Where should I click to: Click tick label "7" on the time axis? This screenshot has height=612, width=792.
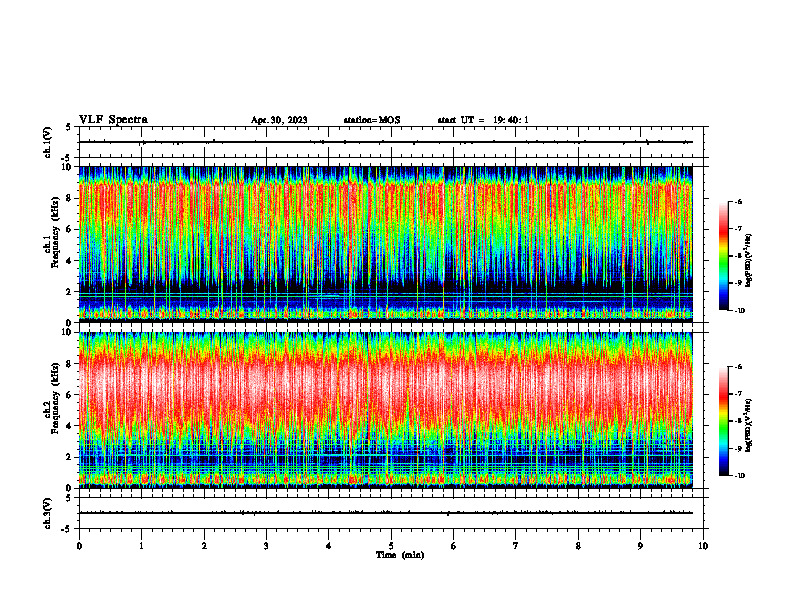click(x=516, y=546)
